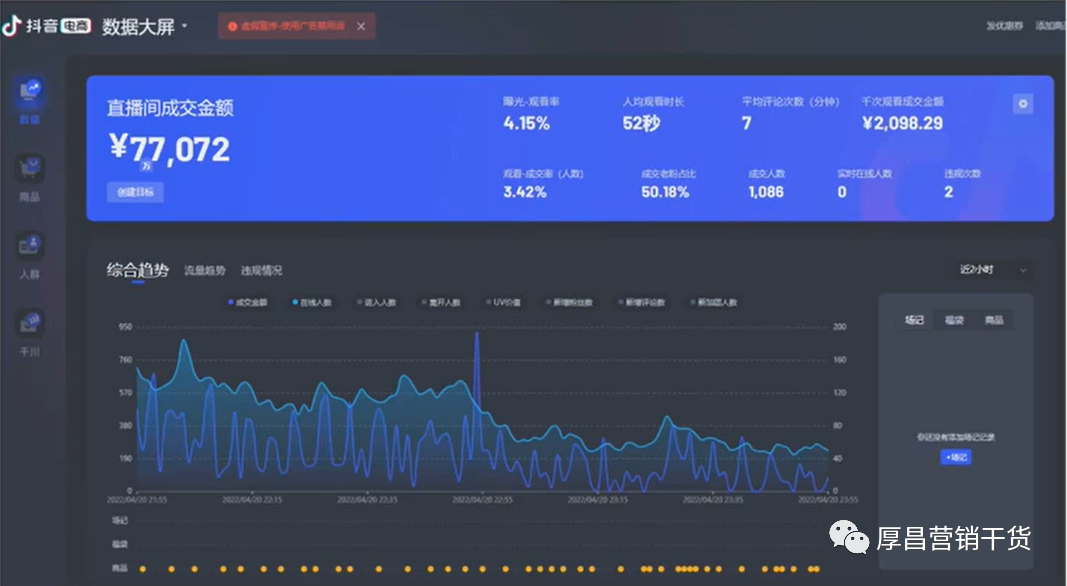
Task: Click the 实时在线人数 value 0
Action: point(842,192)
